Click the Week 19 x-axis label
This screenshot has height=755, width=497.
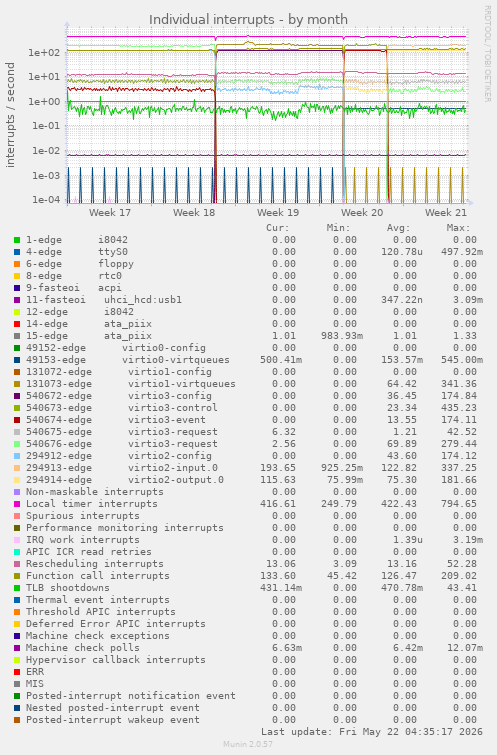tap(278, 212)
